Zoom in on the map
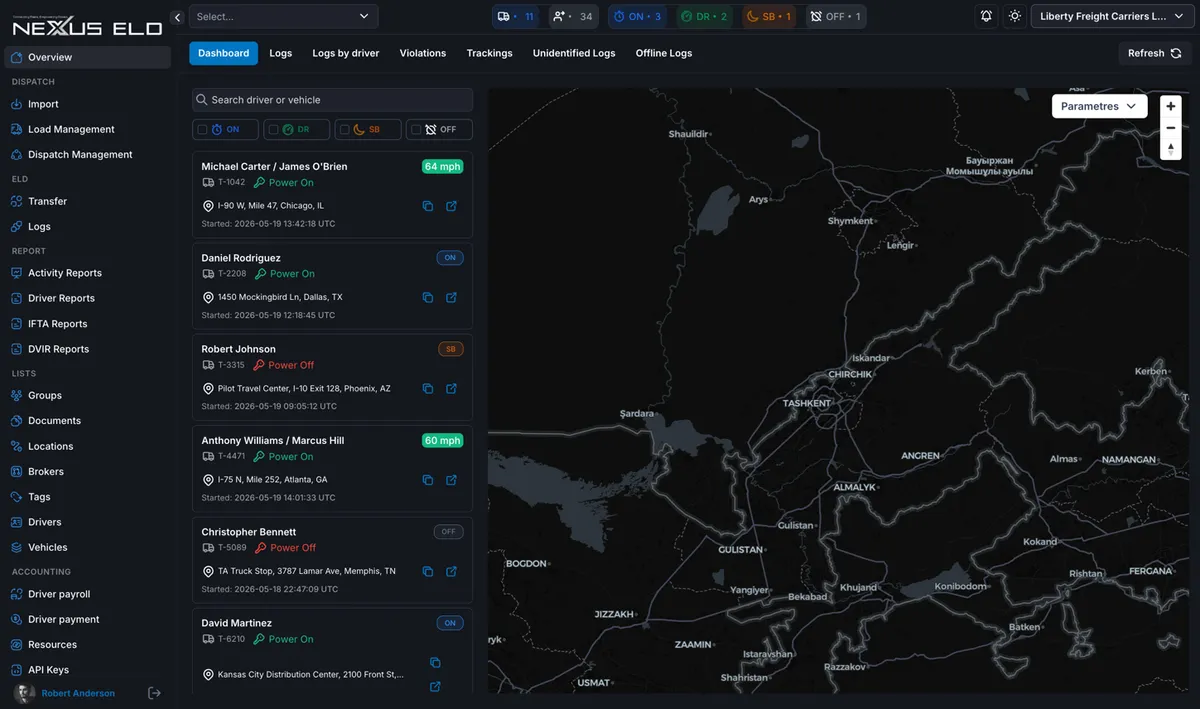The width and height of the screenshot is (1200, 709). click(x=1171, y=106)
